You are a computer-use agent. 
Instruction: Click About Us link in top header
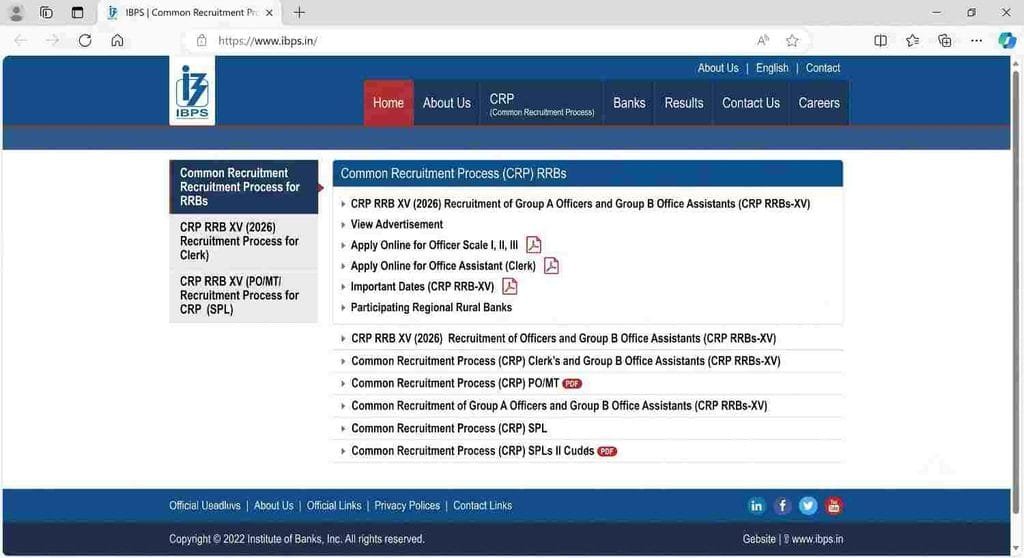click(x=718, y=68)
